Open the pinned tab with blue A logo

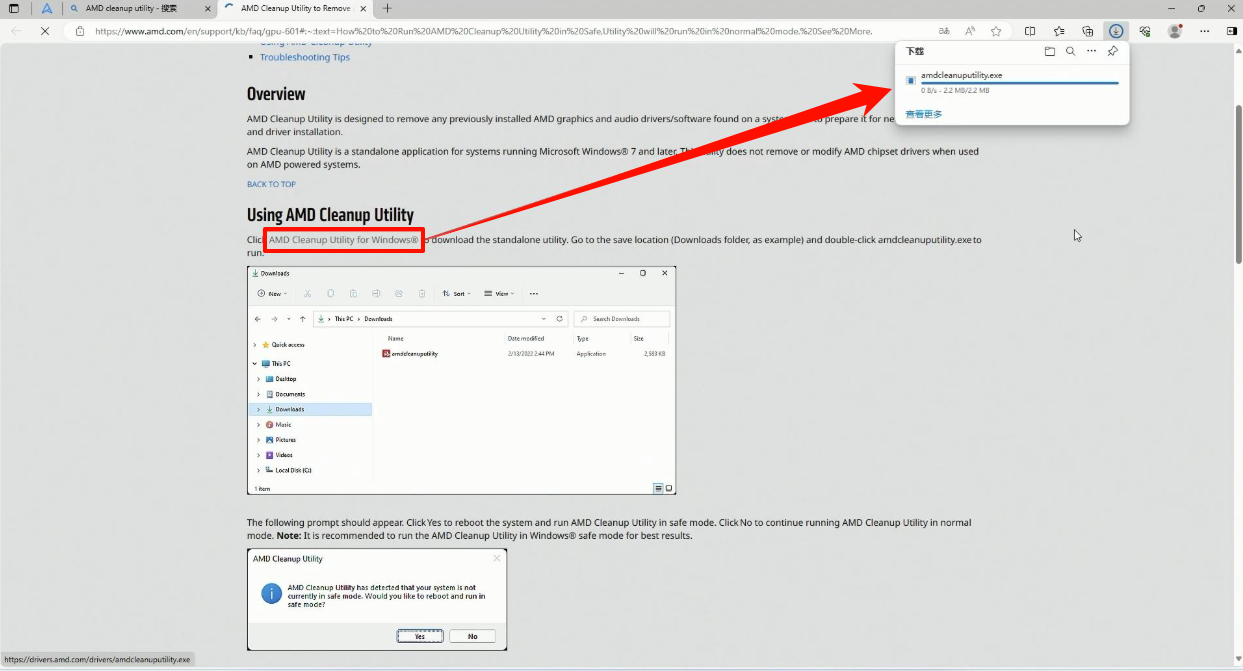46,8
